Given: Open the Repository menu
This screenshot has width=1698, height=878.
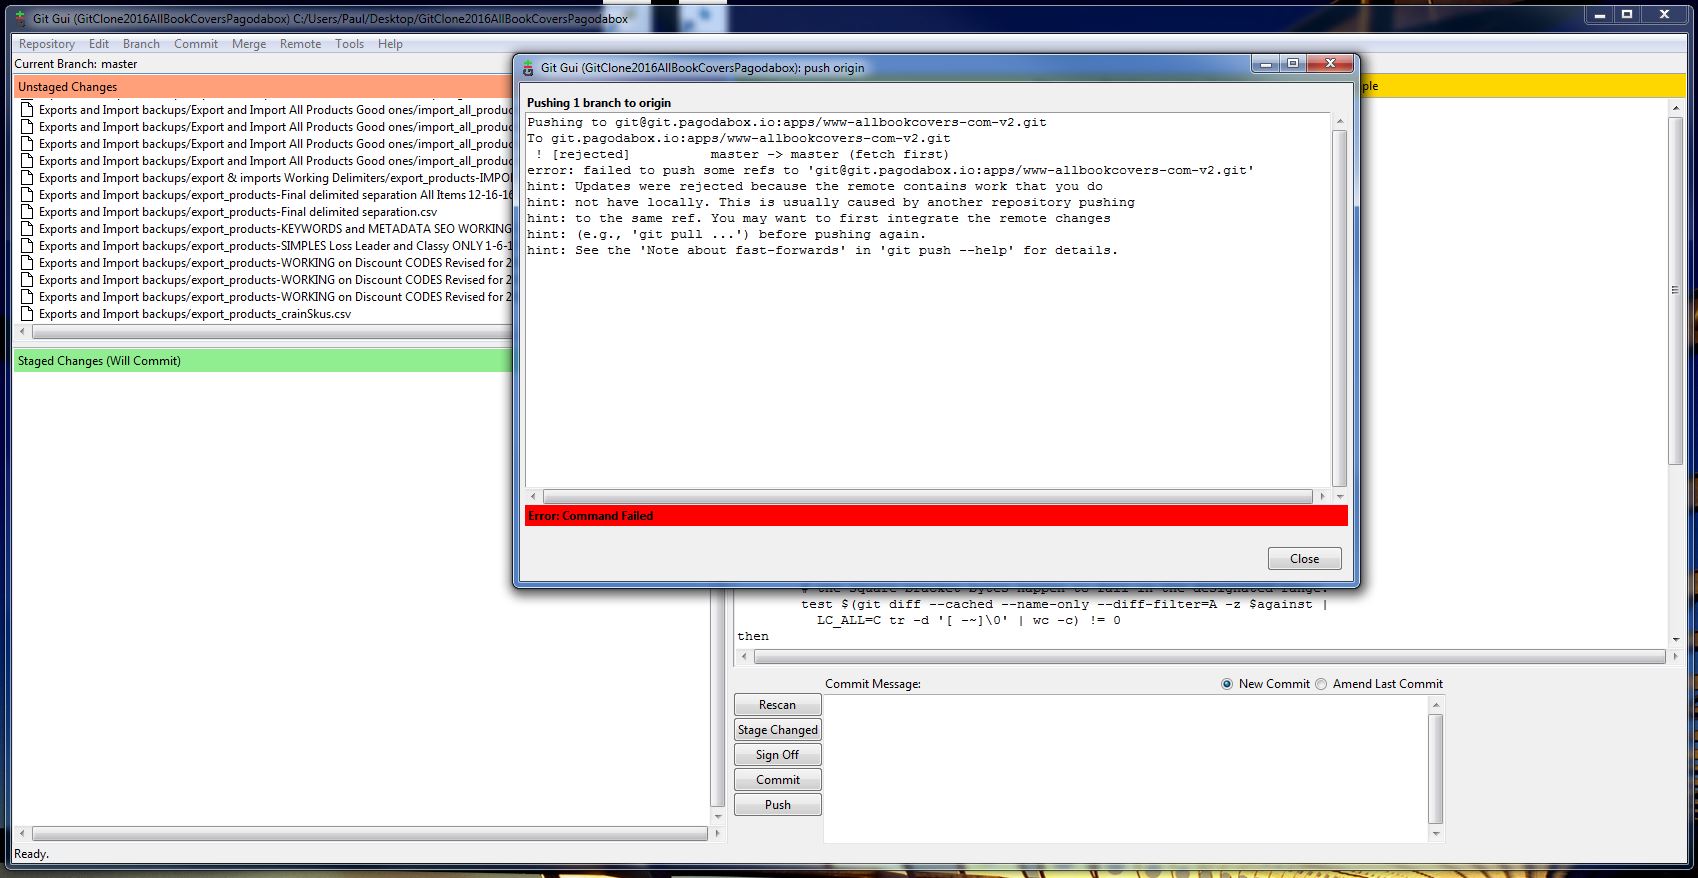Looking at the screenshot, I should click(x=47, y=44).
